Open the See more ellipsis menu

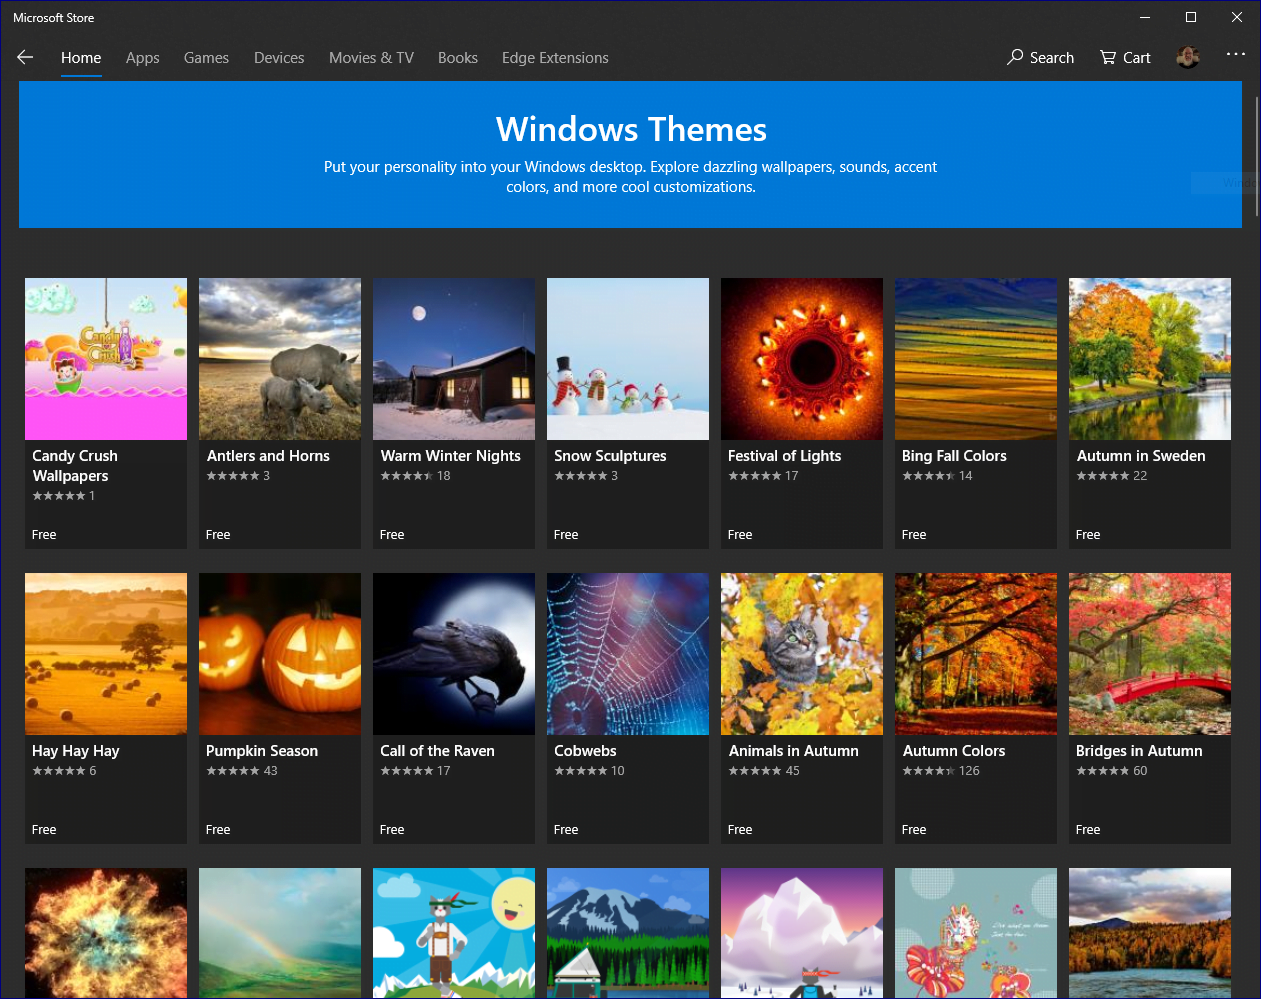pos(1236,56)
